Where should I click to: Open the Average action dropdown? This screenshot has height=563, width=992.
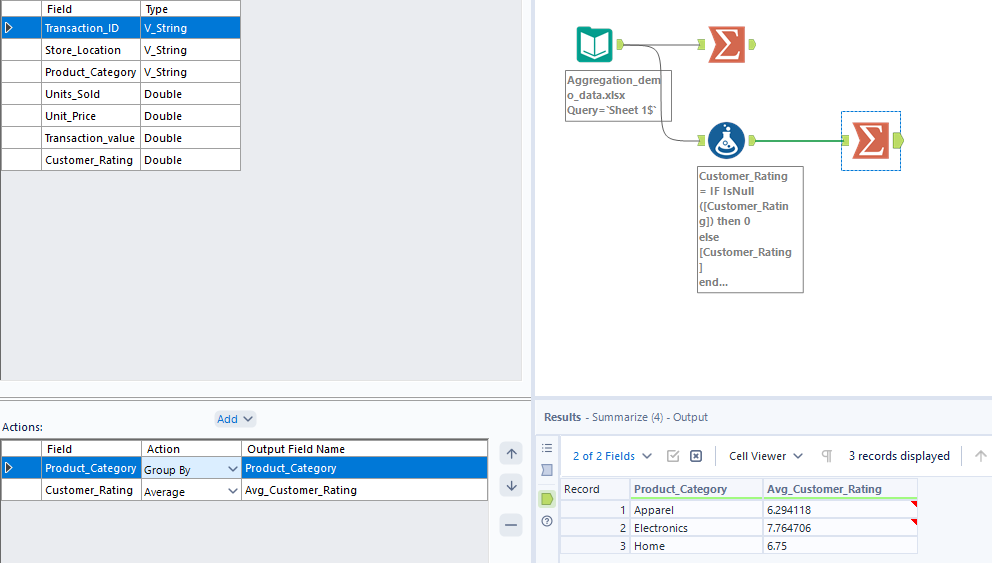[233, 491]
